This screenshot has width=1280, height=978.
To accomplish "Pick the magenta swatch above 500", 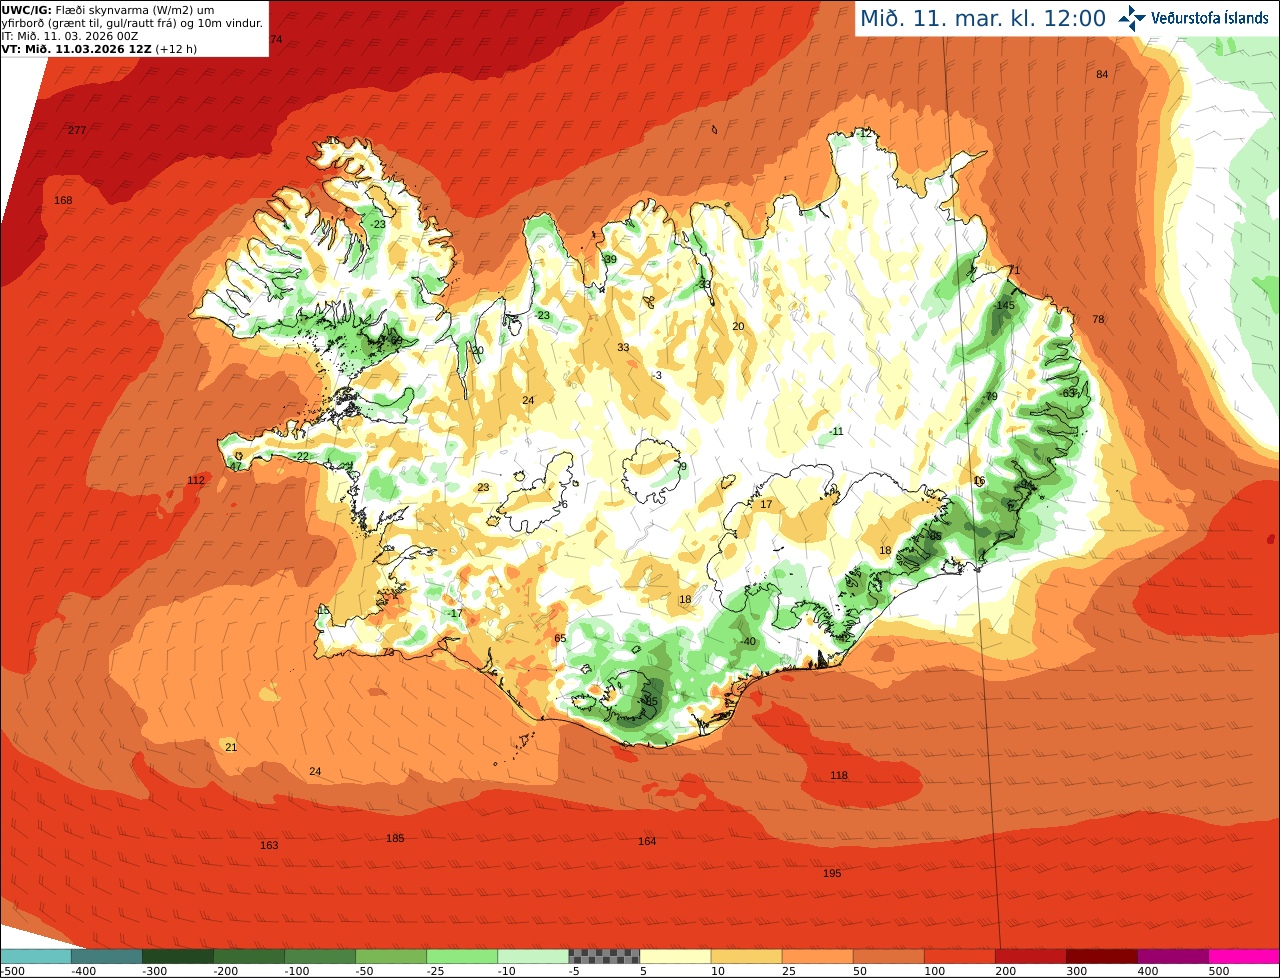I will pos(1244,956).
